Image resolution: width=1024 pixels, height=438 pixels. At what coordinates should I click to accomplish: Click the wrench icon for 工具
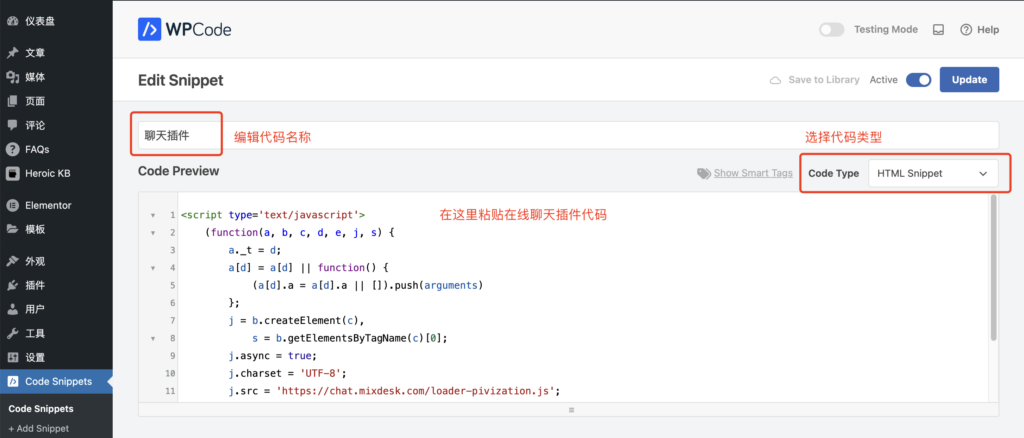(x=12, y=334)
